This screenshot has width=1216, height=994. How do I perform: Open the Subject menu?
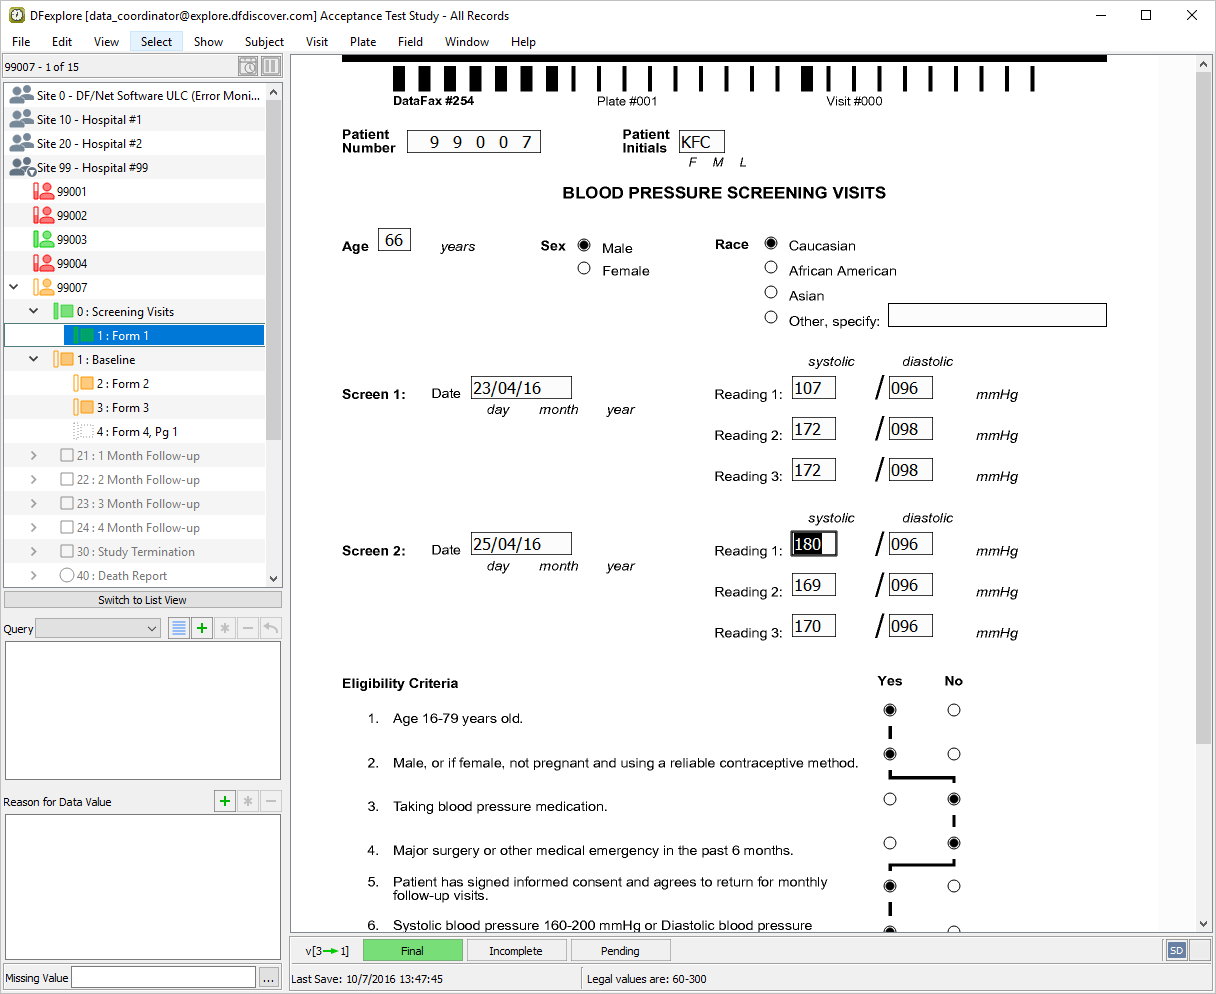coord(264,42)
